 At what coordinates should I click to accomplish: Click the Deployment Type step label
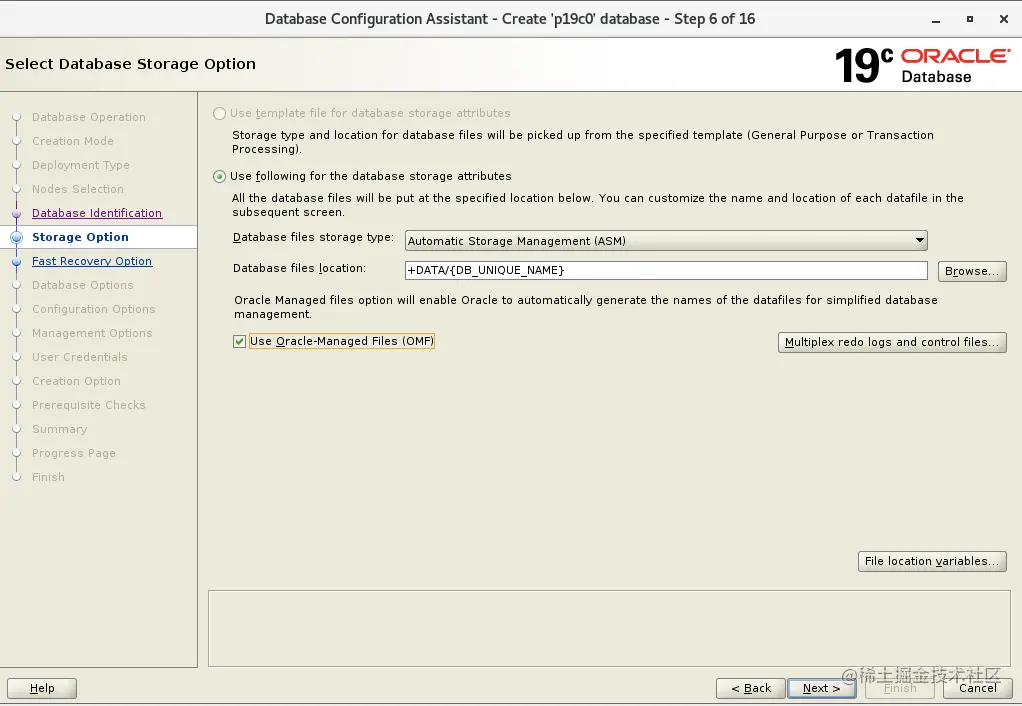[x=81, y=166]
